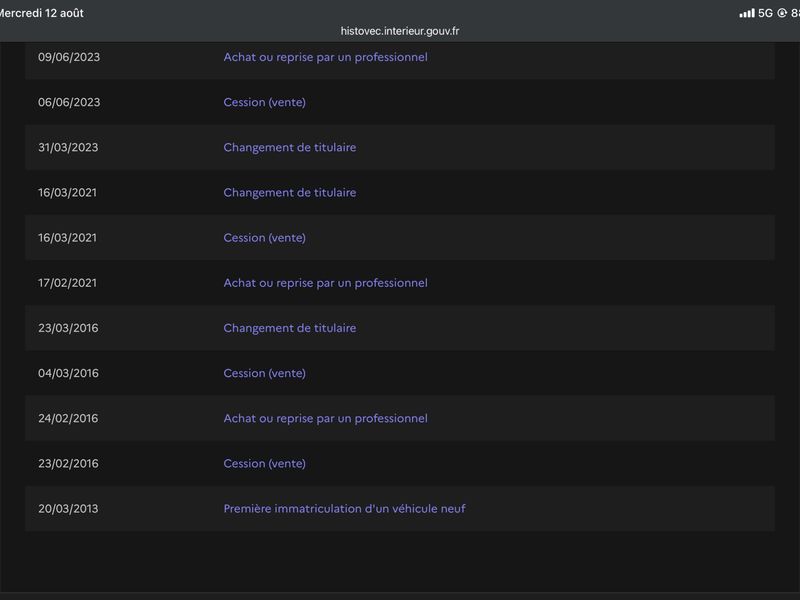Select the date 09/06/2023
The width and height of the screenshot is (800, 600).
pyautogui.click(x=69, y=57)
